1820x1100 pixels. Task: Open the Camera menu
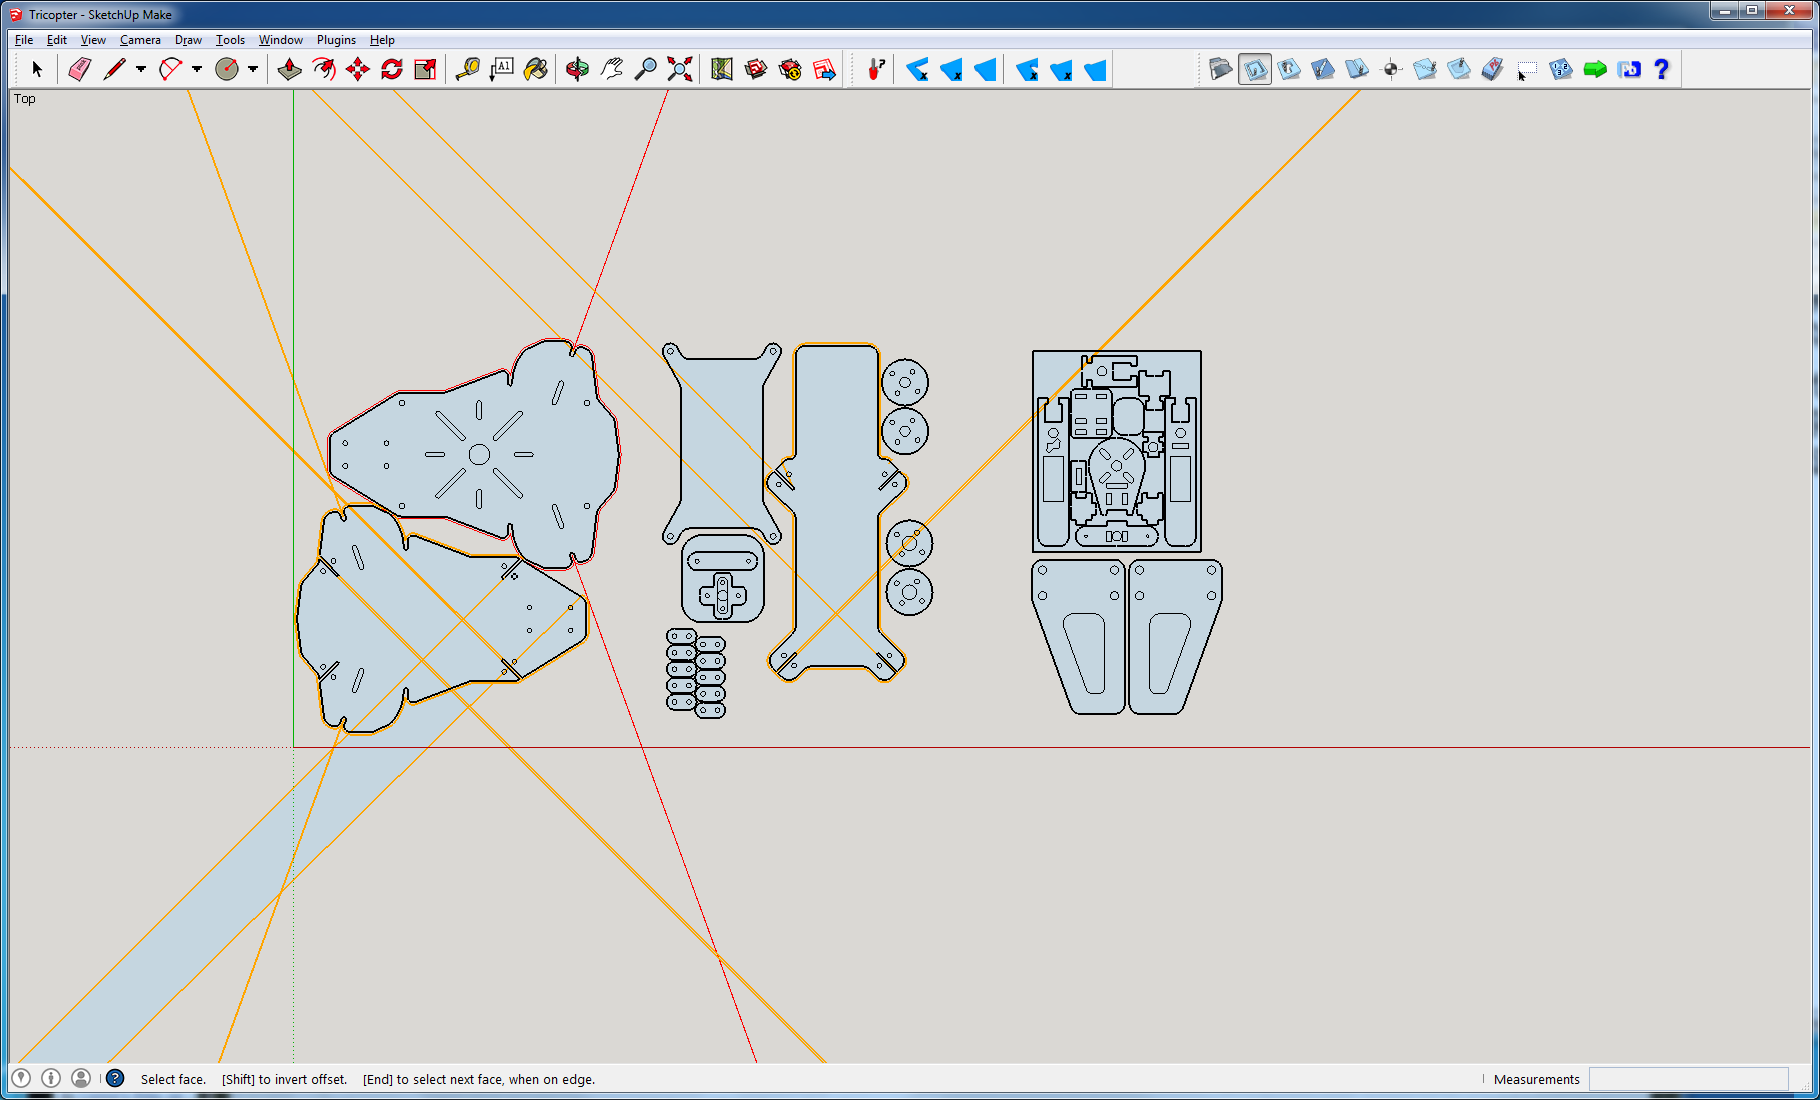click(140, 40)
